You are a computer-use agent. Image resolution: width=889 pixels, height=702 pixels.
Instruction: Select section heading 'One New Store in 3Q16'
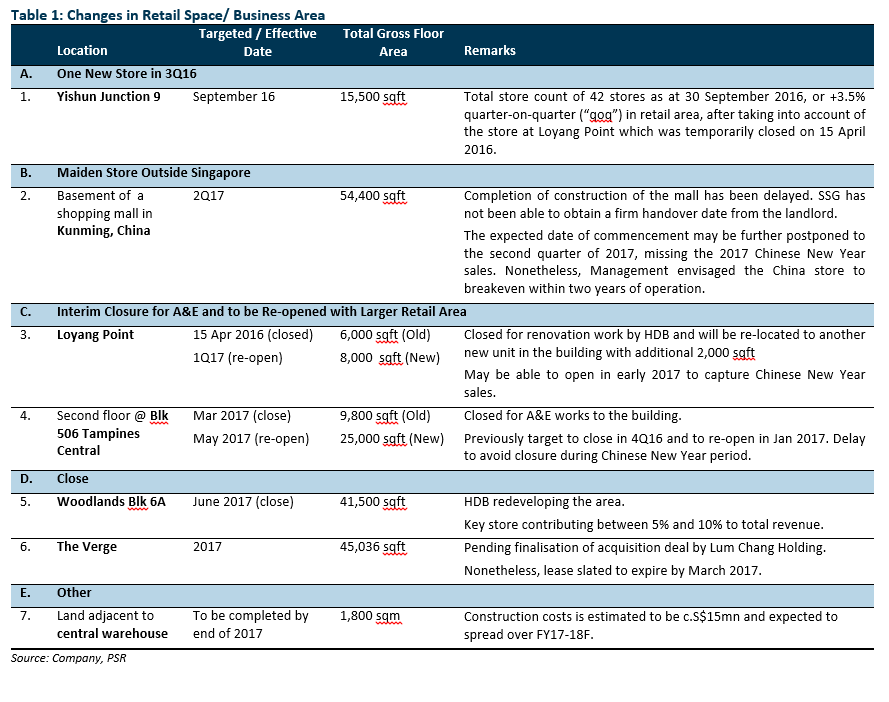[126, 74]
